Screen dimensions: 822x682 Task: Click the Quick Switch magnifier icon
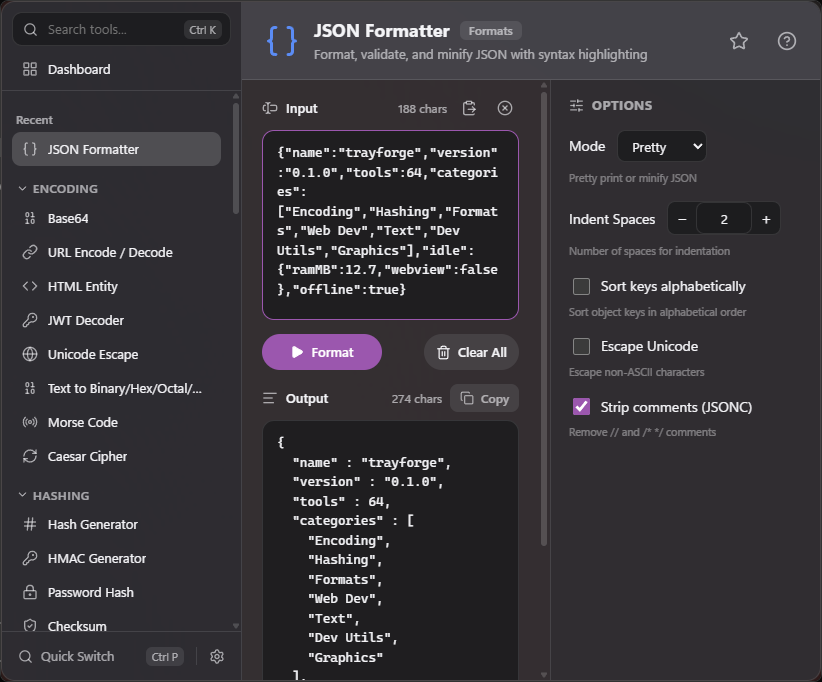point(25,656)
